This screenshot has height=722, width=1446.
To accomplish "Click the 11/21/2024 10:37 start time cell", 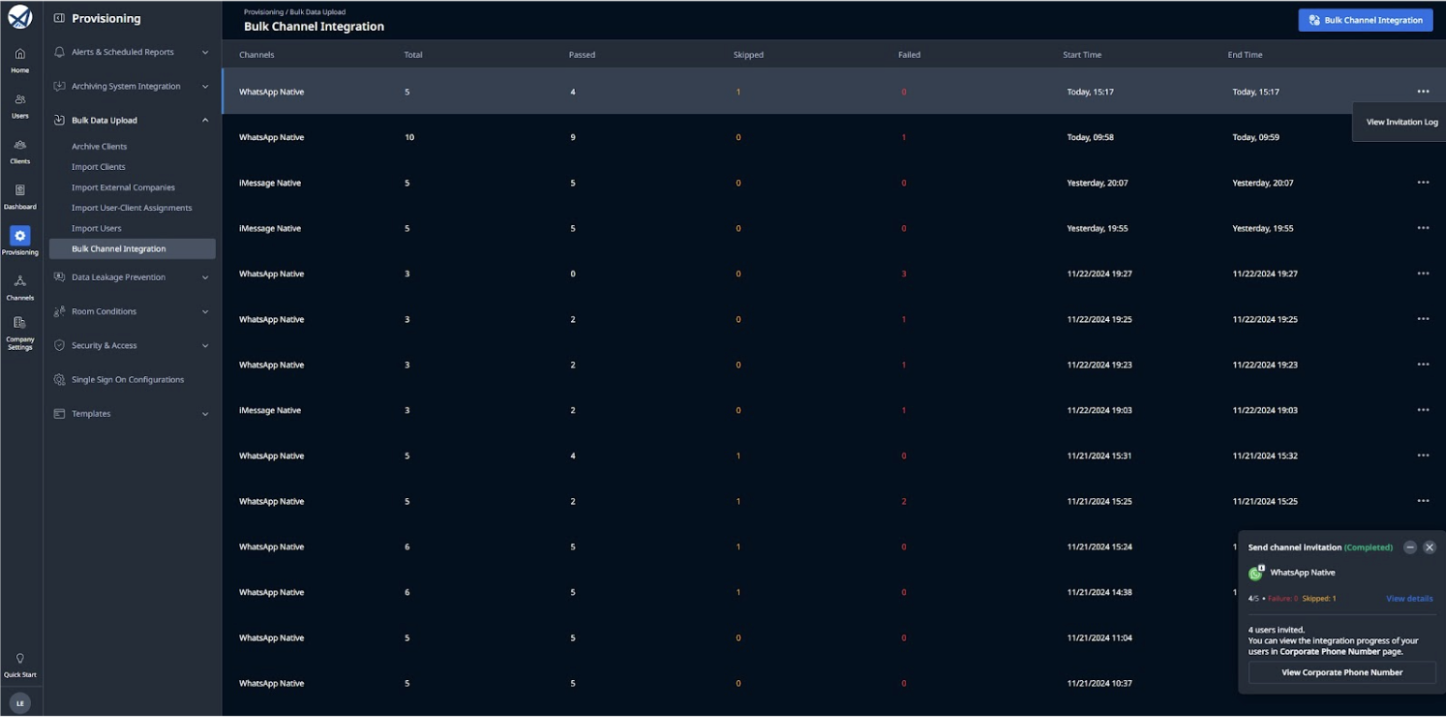I will [1099, 683].
